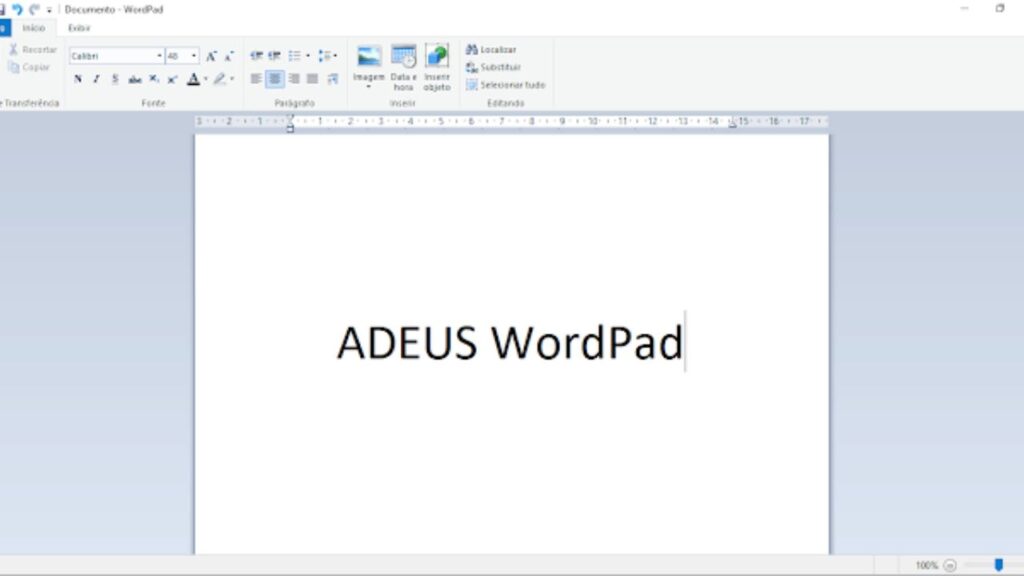Click inside the Calibri font name field
Screen dimensions: 1024x576
click(x=112, y=56)
